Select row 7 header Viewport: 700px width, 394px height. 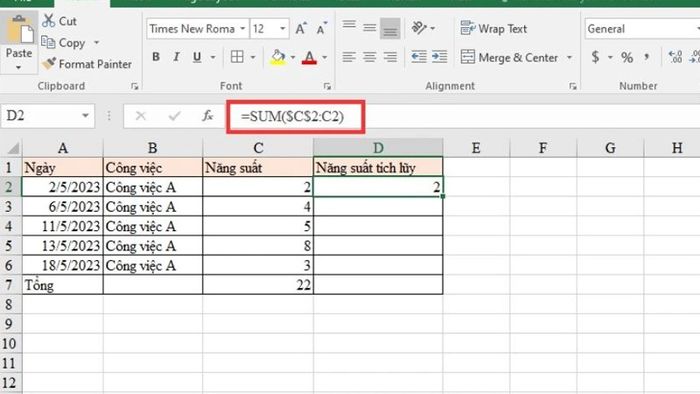[10, 285]
